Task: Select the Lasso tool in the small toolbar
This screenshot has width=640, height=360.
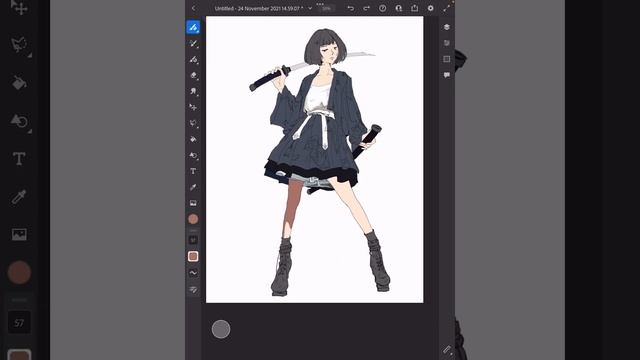Action: pos(193,123)
